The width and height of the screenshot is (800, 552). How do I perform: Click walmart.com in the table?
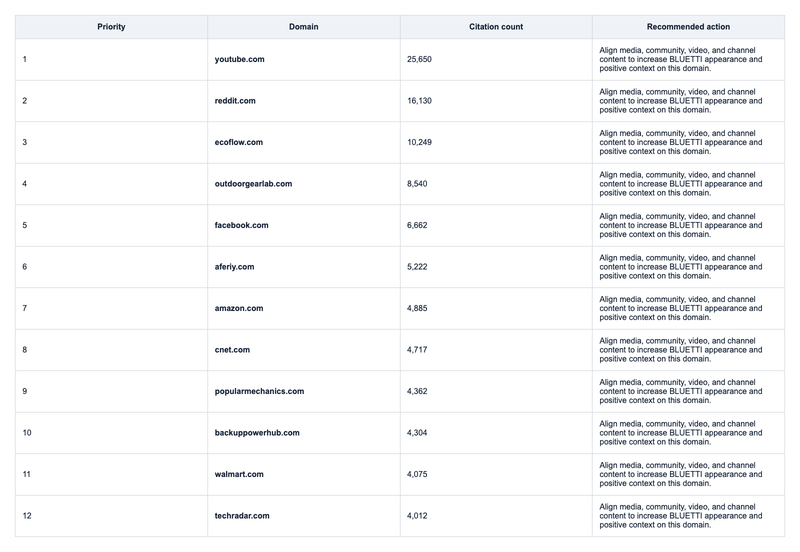click(x=239, y=474)
